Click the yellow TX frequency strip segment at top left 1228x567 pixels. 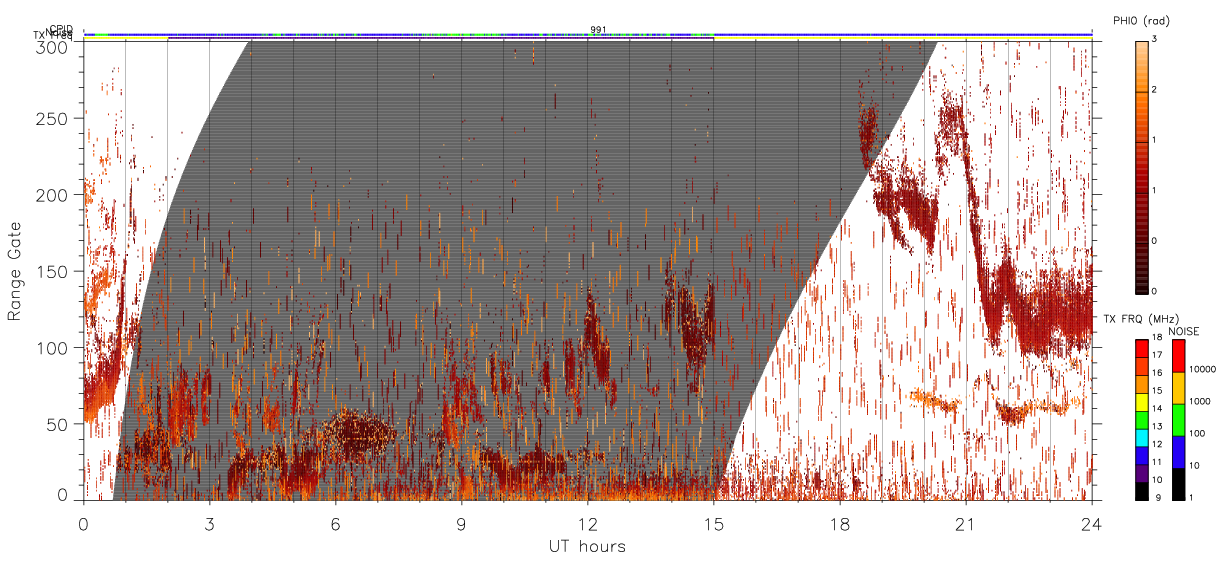coord(125,38)
